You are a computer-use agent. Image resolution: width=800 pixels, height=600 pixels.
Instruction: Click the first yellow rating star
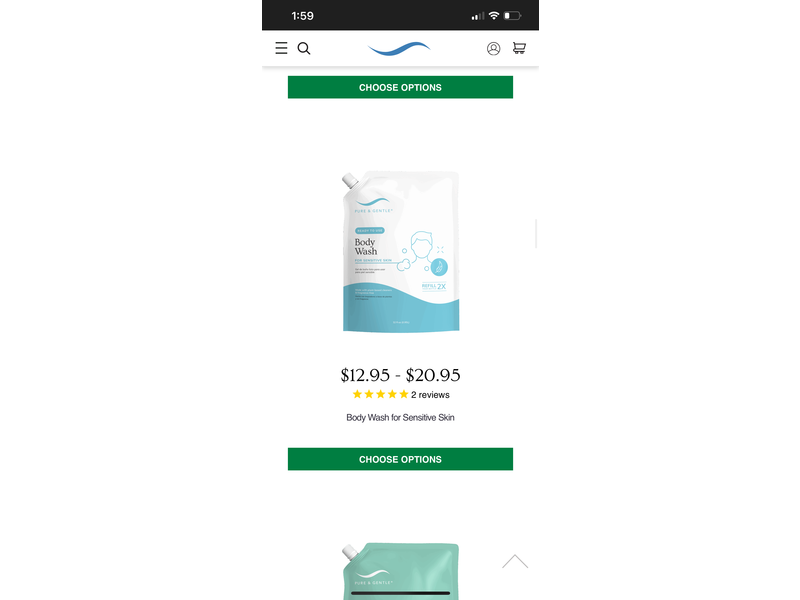(x=357, y=394)
